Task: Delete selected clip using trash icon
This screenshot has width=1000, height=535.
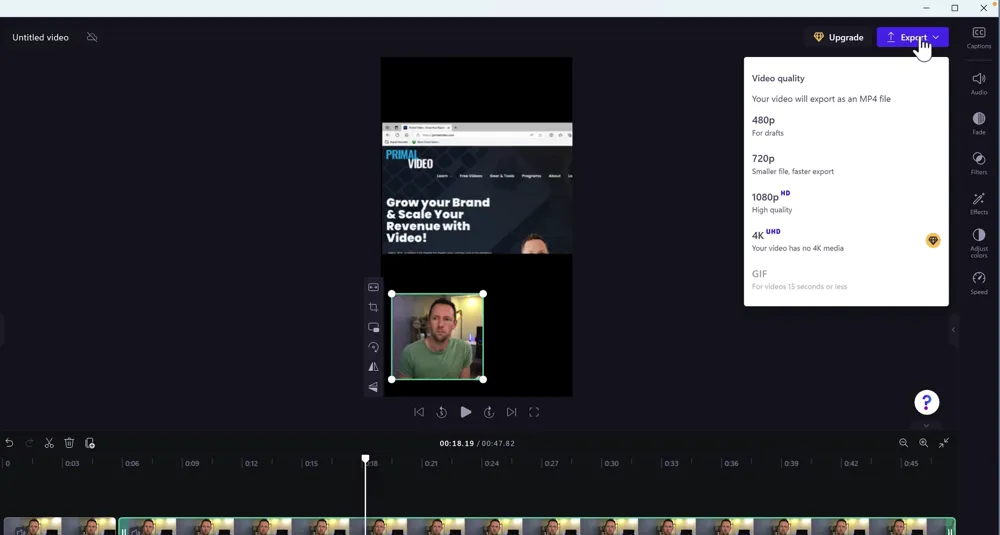Action: click(x=69, y=443)
